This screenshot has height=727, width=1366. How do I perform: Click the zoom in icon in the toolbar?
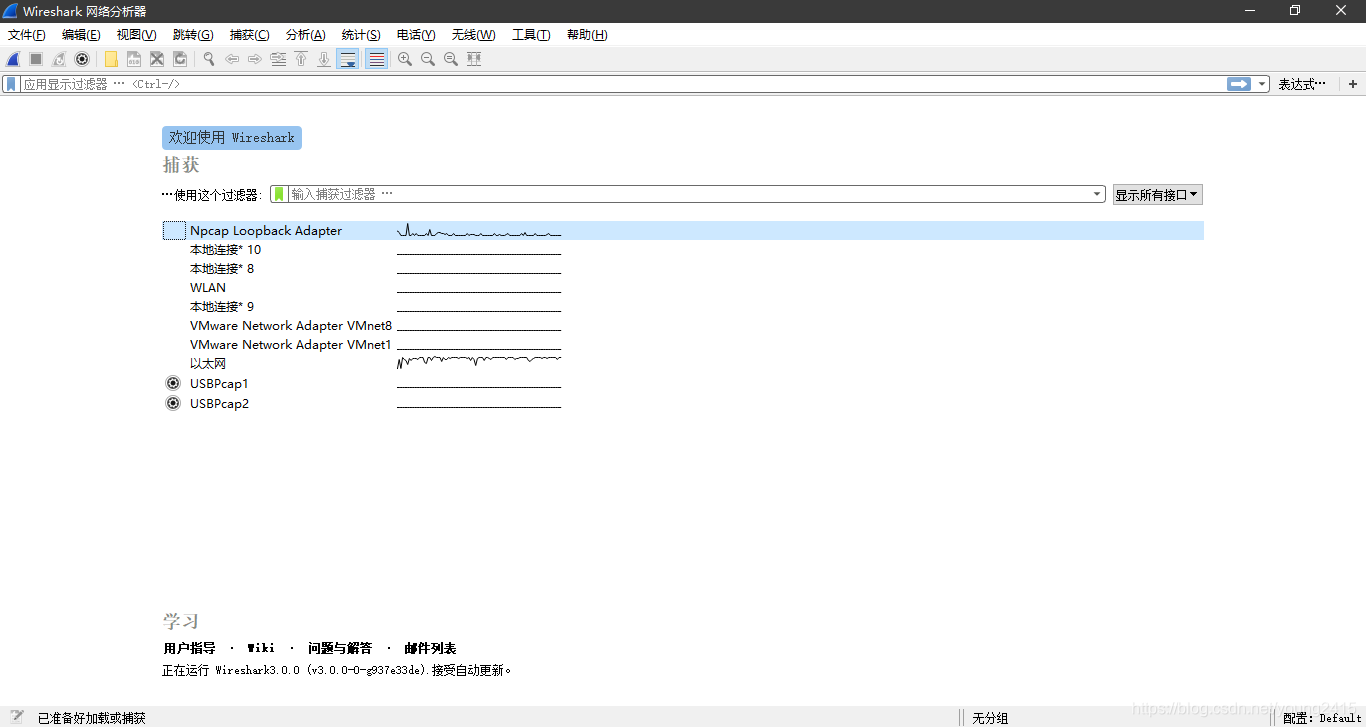coord(405,59)
